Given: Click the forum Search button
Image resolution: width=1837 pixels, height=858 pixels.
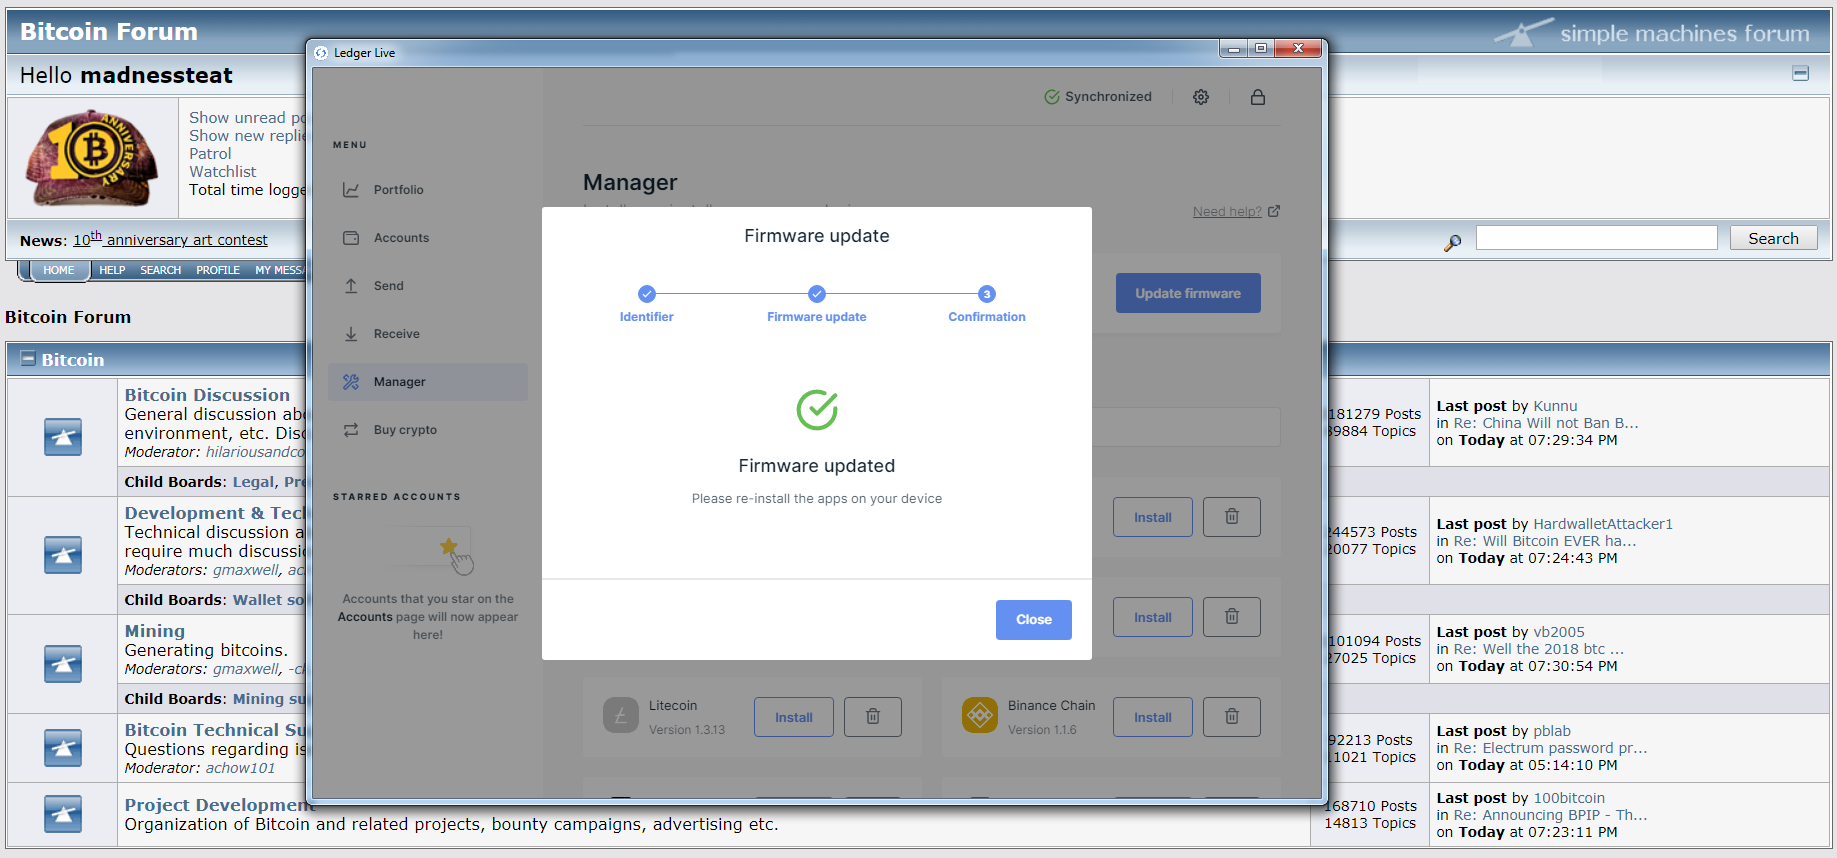Looking at the screenshot, I should pyautogui.click(x=1773, y=238).
